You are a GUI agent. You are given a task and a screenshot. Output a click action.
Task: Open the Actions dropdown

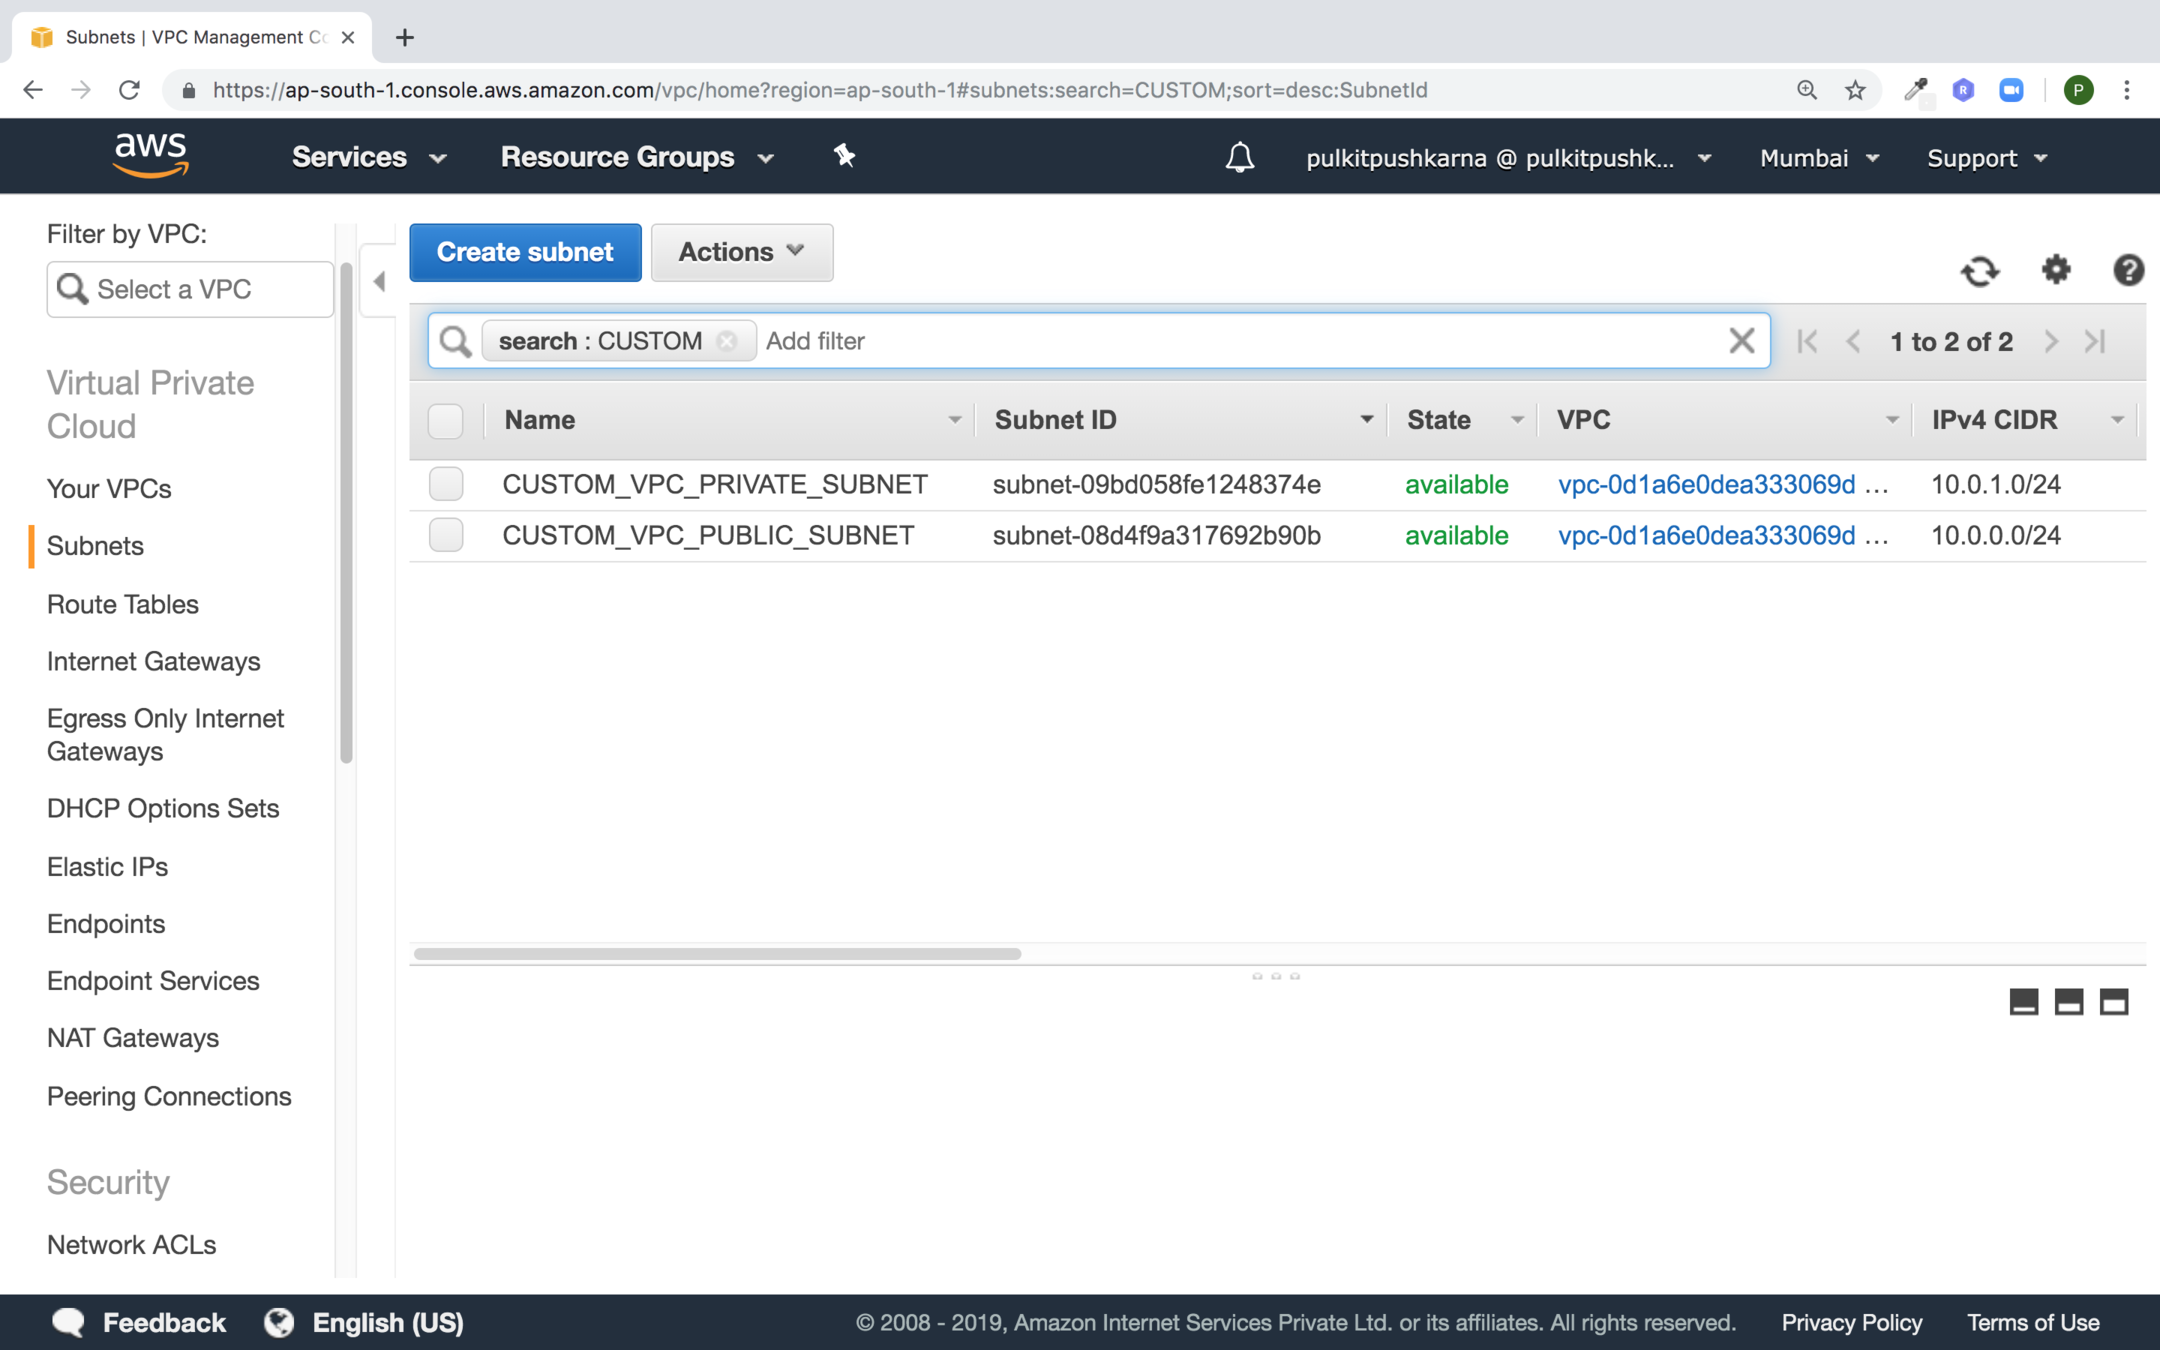pos(741,252)
